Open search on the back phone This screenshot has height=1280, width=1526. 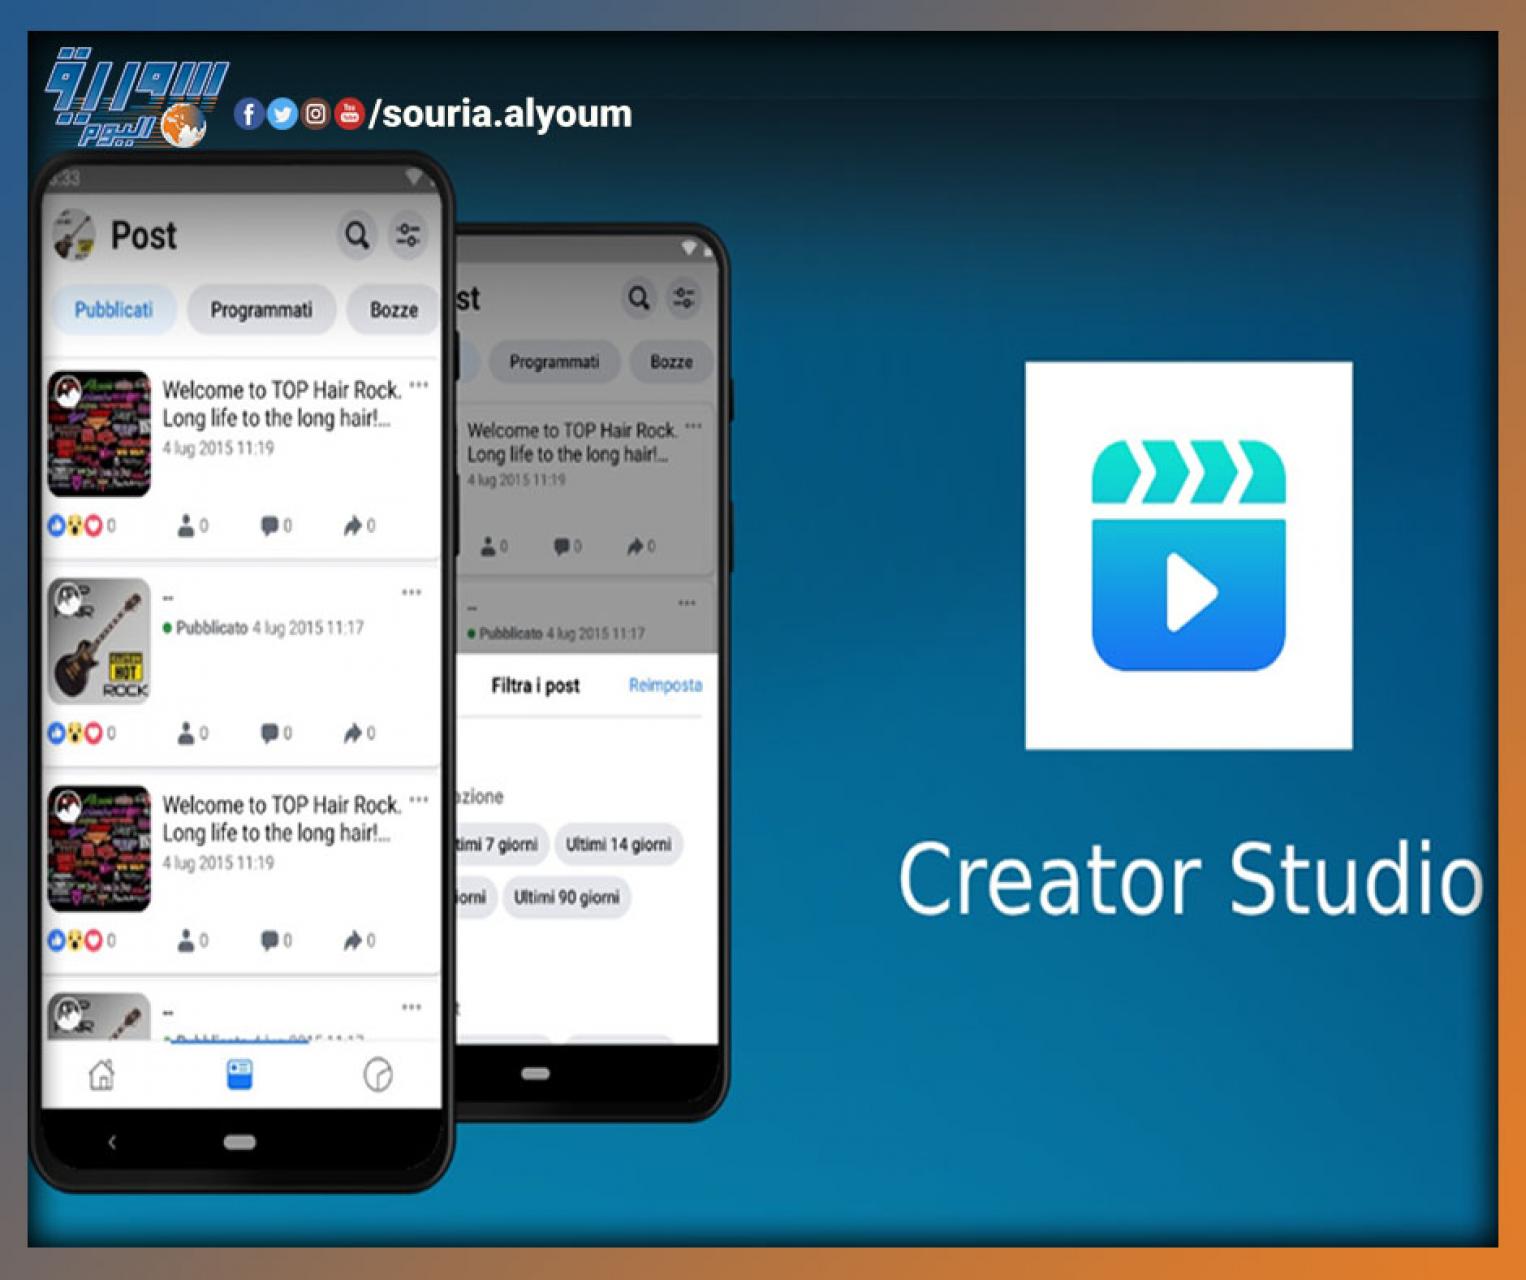[638, 297]
